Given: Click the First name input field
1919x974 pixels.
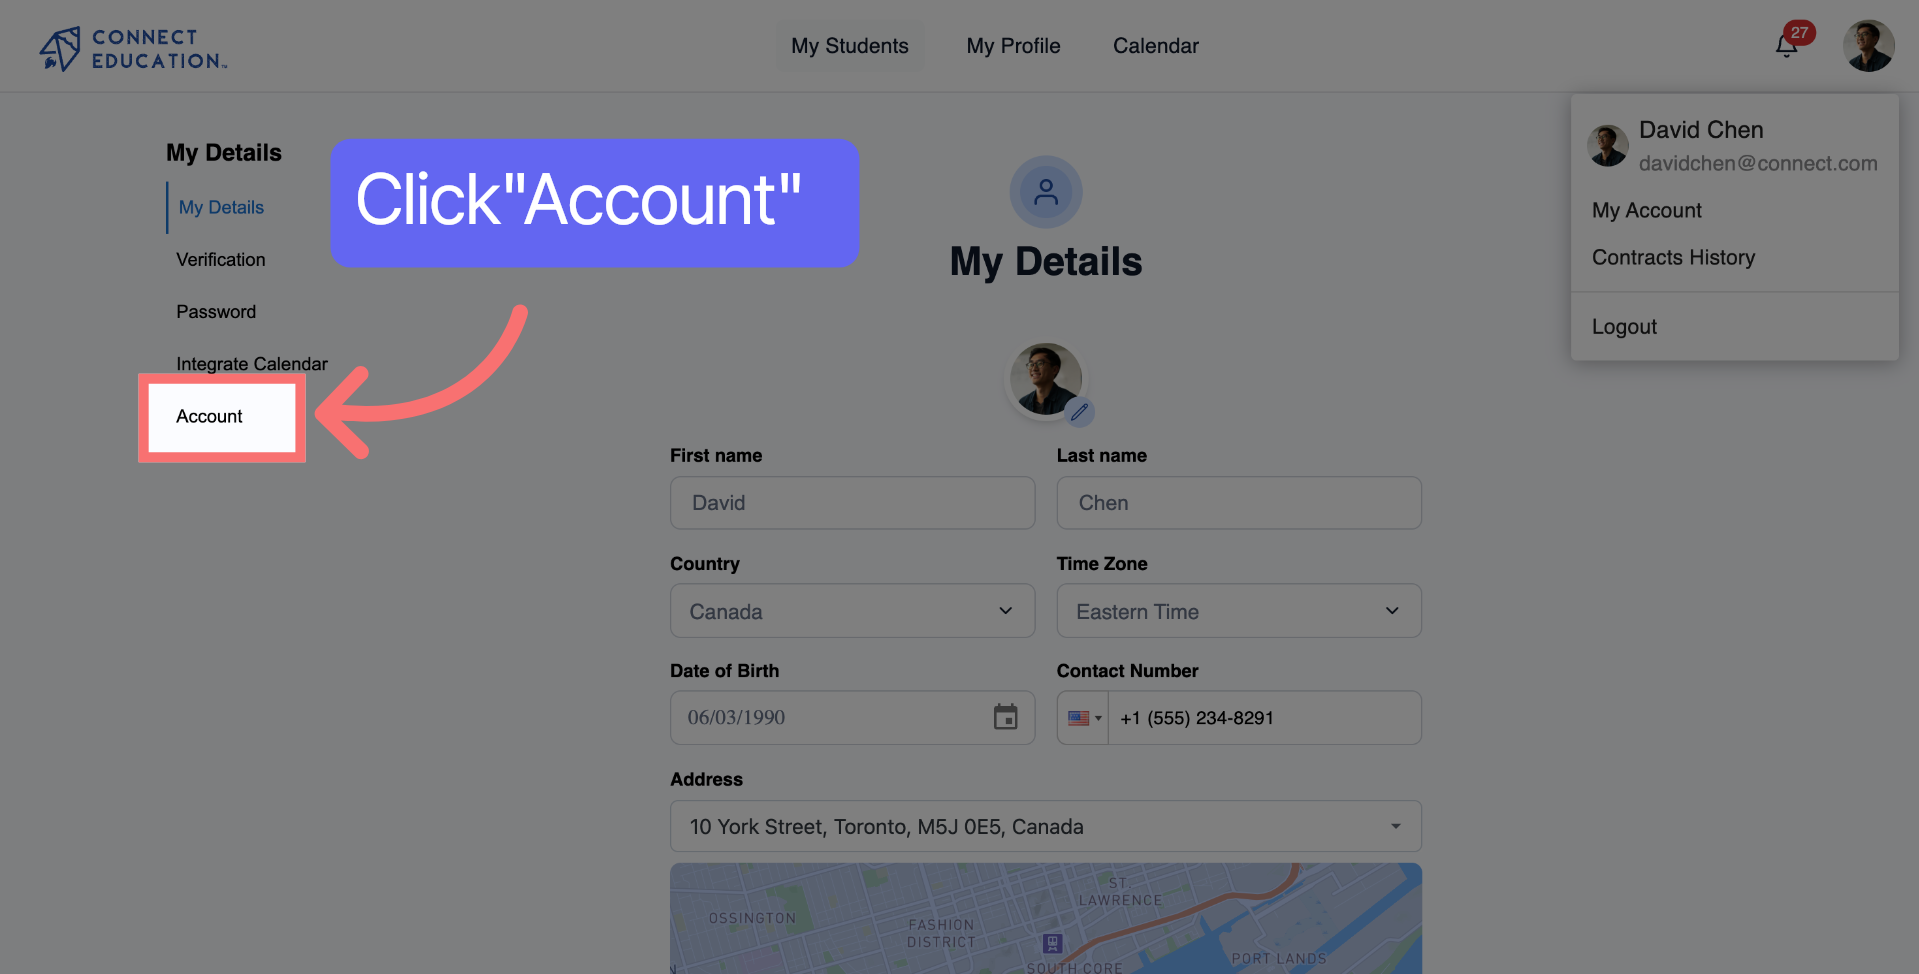Looking at the screenshot, I should 852,503.
